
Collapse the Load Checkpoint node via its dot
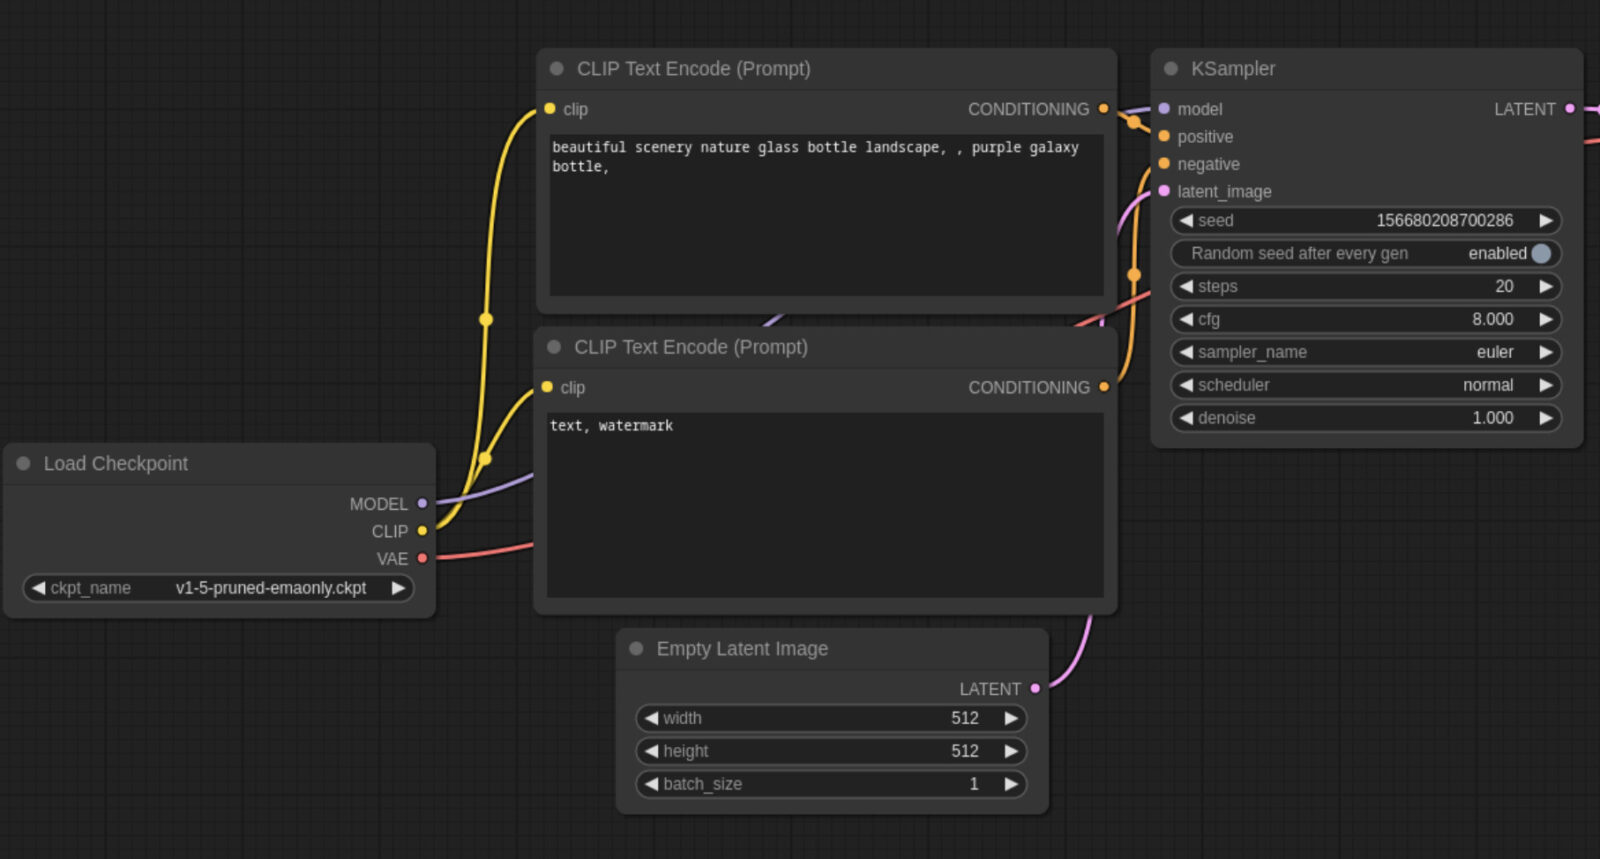click(23, 464)
